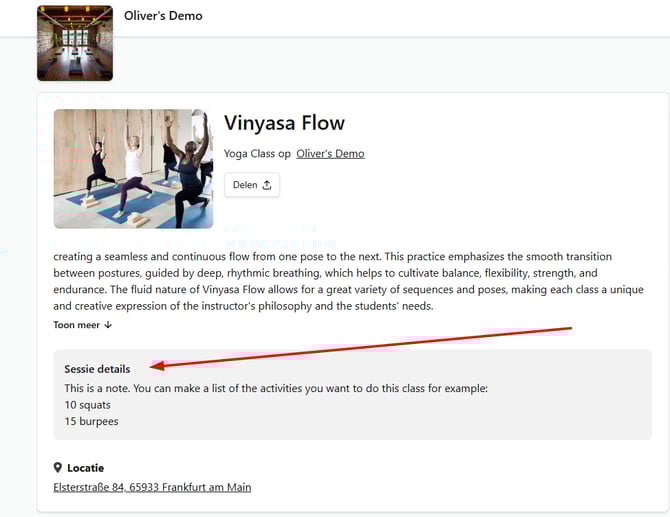Click the down arrow next to Toon meer
The height and width of the screenshot is (517, 670).
pos(108,325)
